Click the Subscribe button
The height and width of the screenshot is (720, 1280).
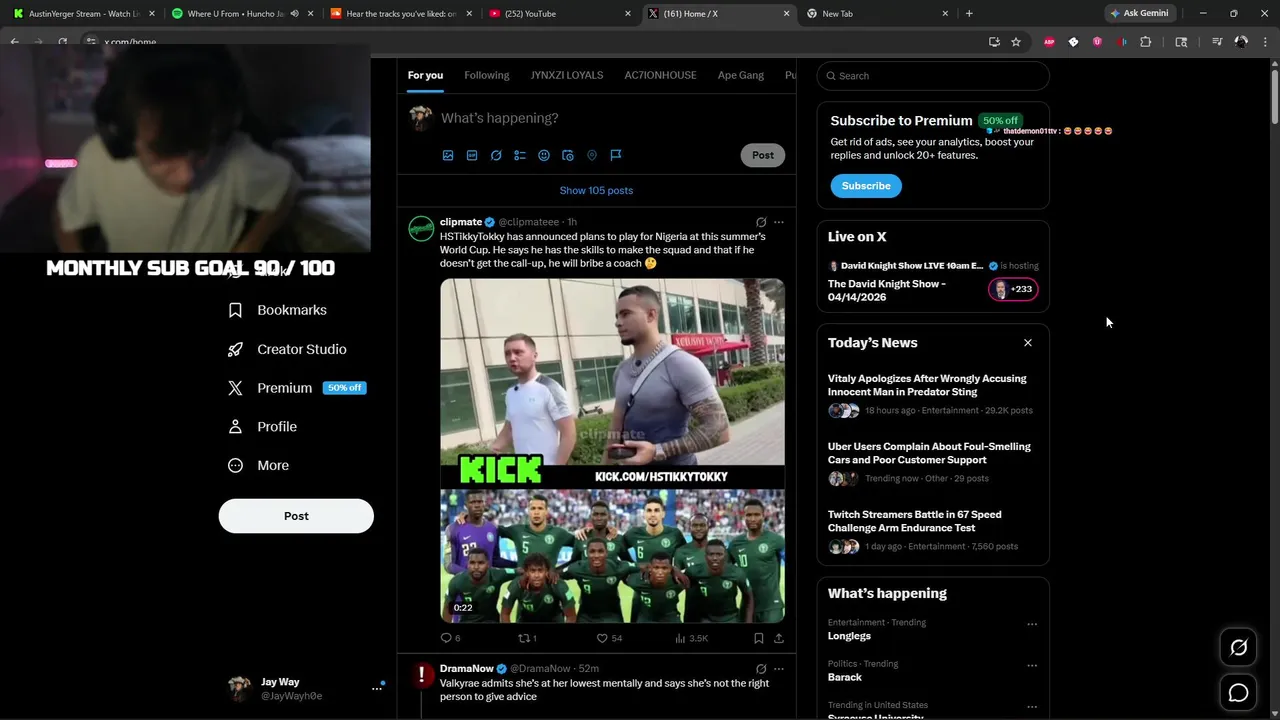(x=866, y=186)
